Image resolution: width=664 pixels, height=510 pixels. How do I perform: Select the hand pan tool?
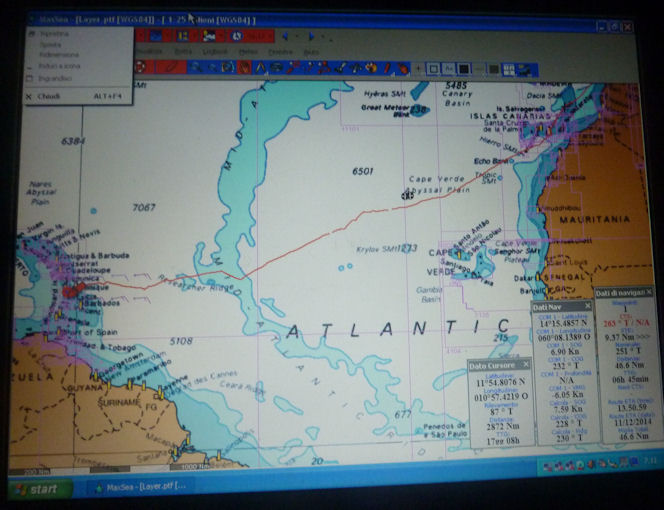(x=244, y=67)
